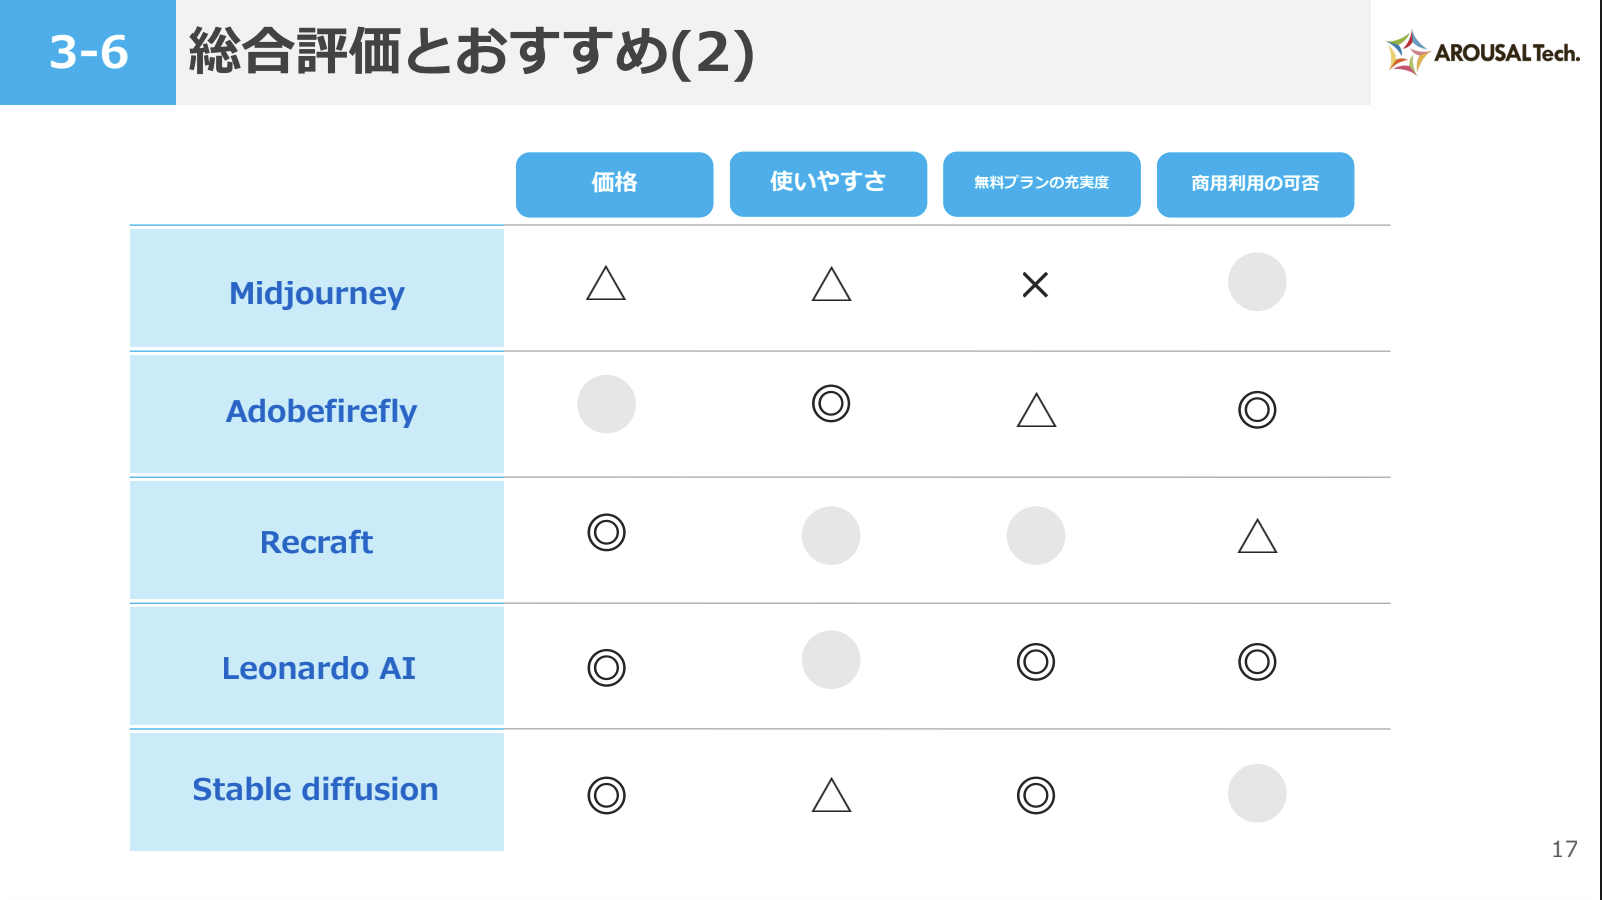1602x900 pixels.
Task: Click the Midjourney row label
Action: point(317,292)
